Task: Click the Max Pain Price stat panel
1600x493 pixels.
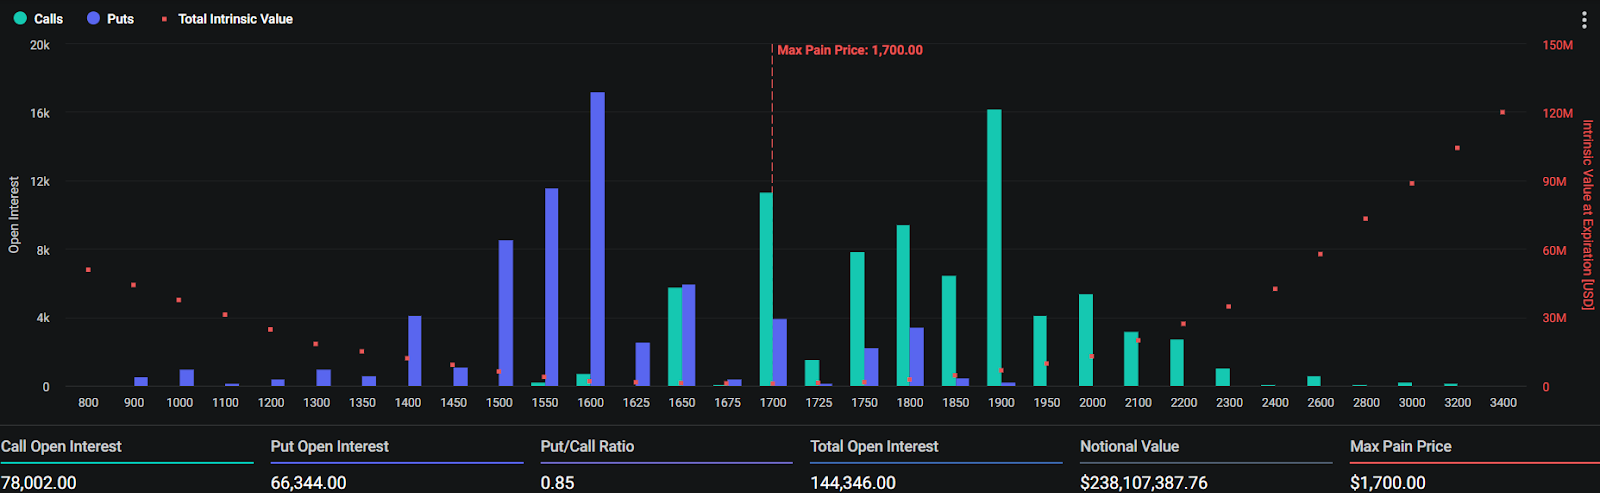Action: coord(1475,464)
